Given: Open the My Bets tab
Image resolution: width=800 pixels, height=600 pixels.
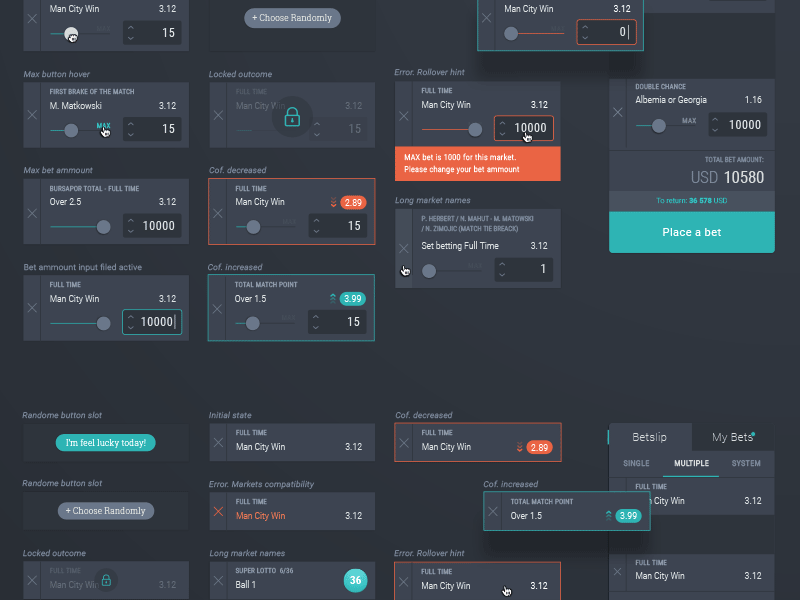Looking at the screenshot, I should 733,436.
